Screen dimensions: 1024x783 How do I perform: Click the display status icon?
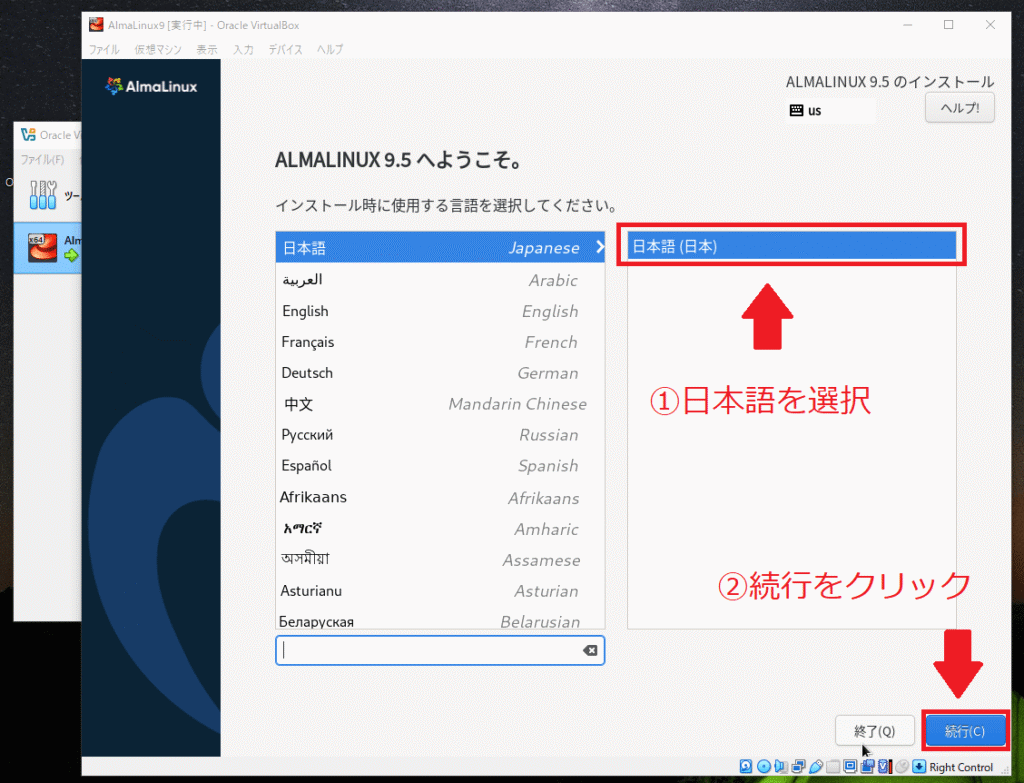tap(850, 766)
